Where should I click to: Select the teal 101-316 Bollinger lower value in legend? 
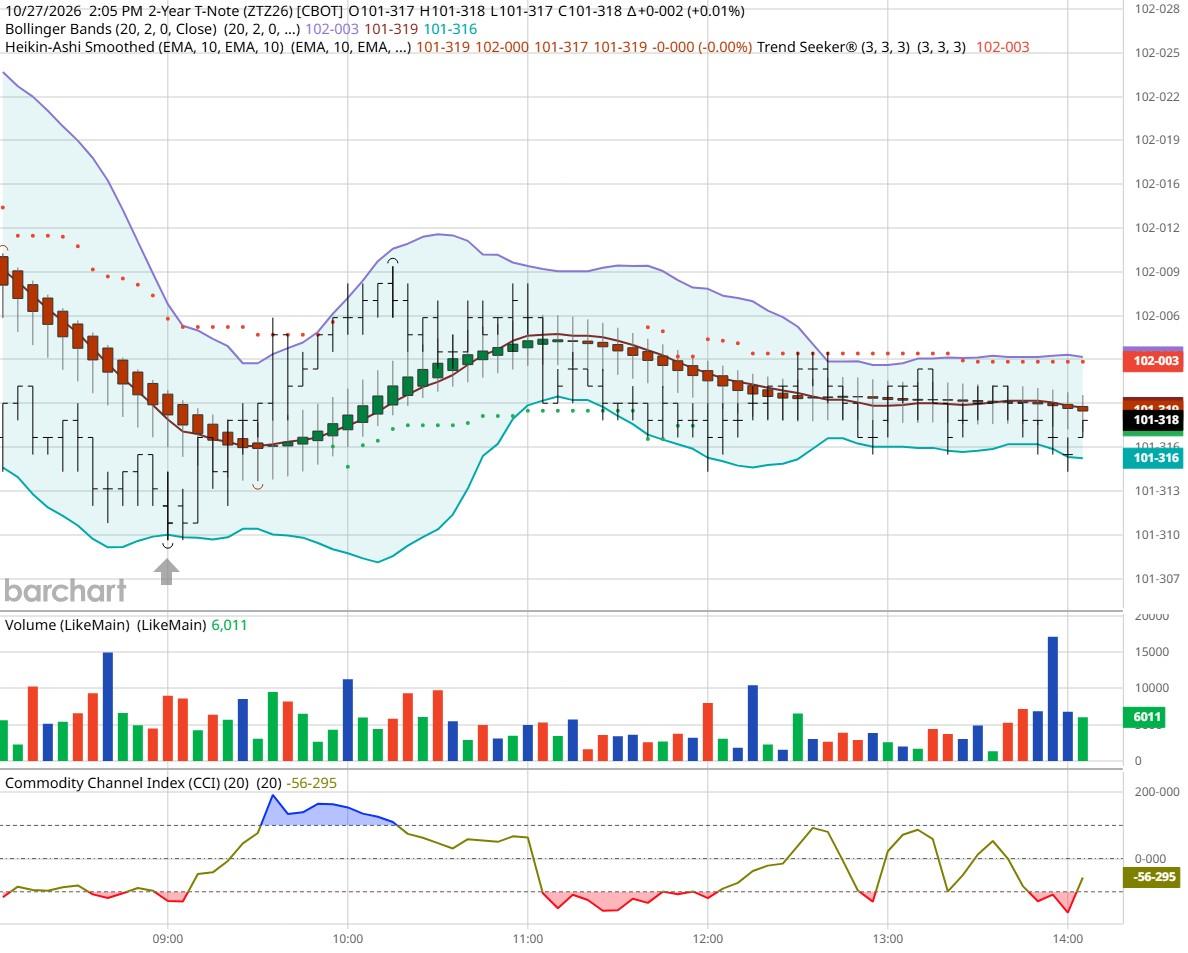tap(450, 29)
